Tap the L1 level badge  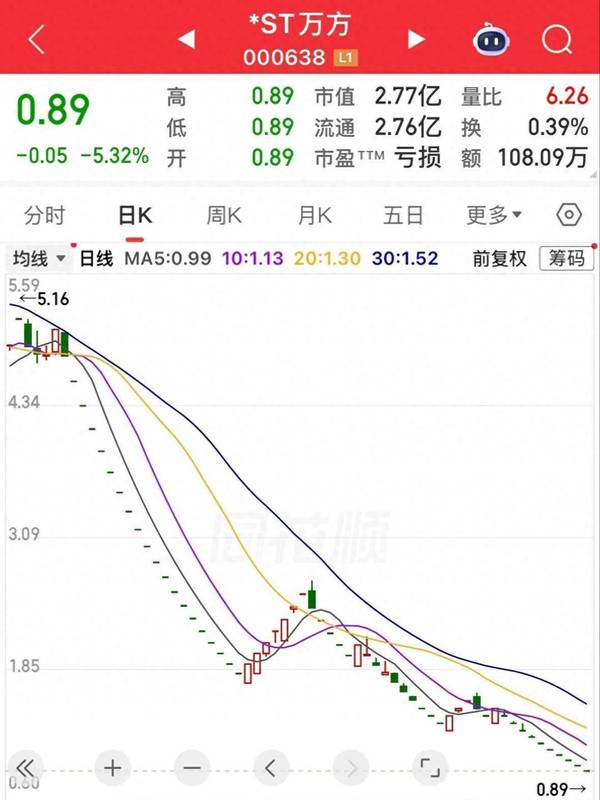pyautogui.click(x=345, y=58)
